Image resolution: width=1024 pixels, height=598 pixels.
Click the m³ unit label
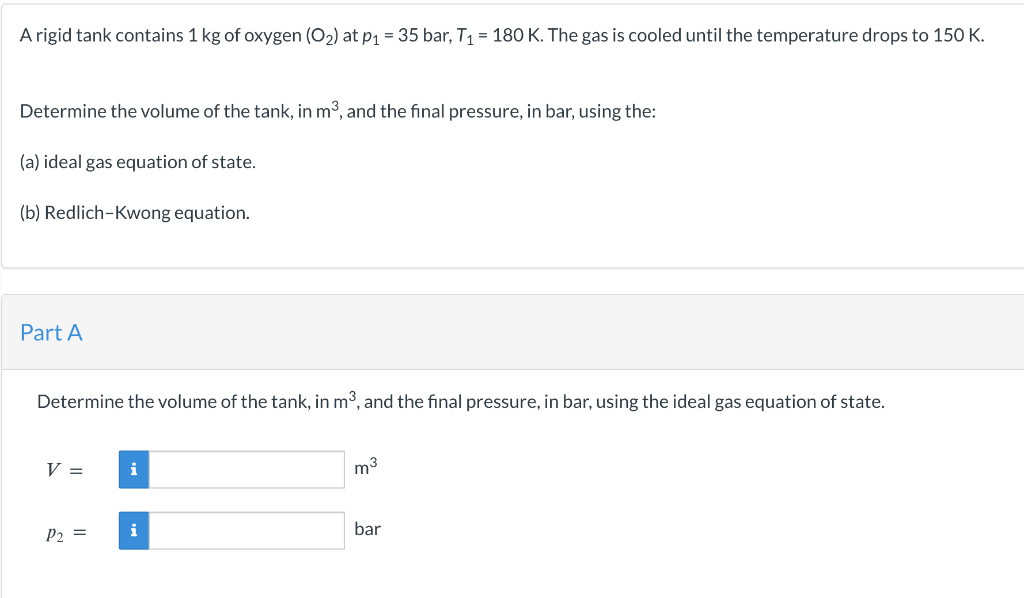click(x=365, y=467)
